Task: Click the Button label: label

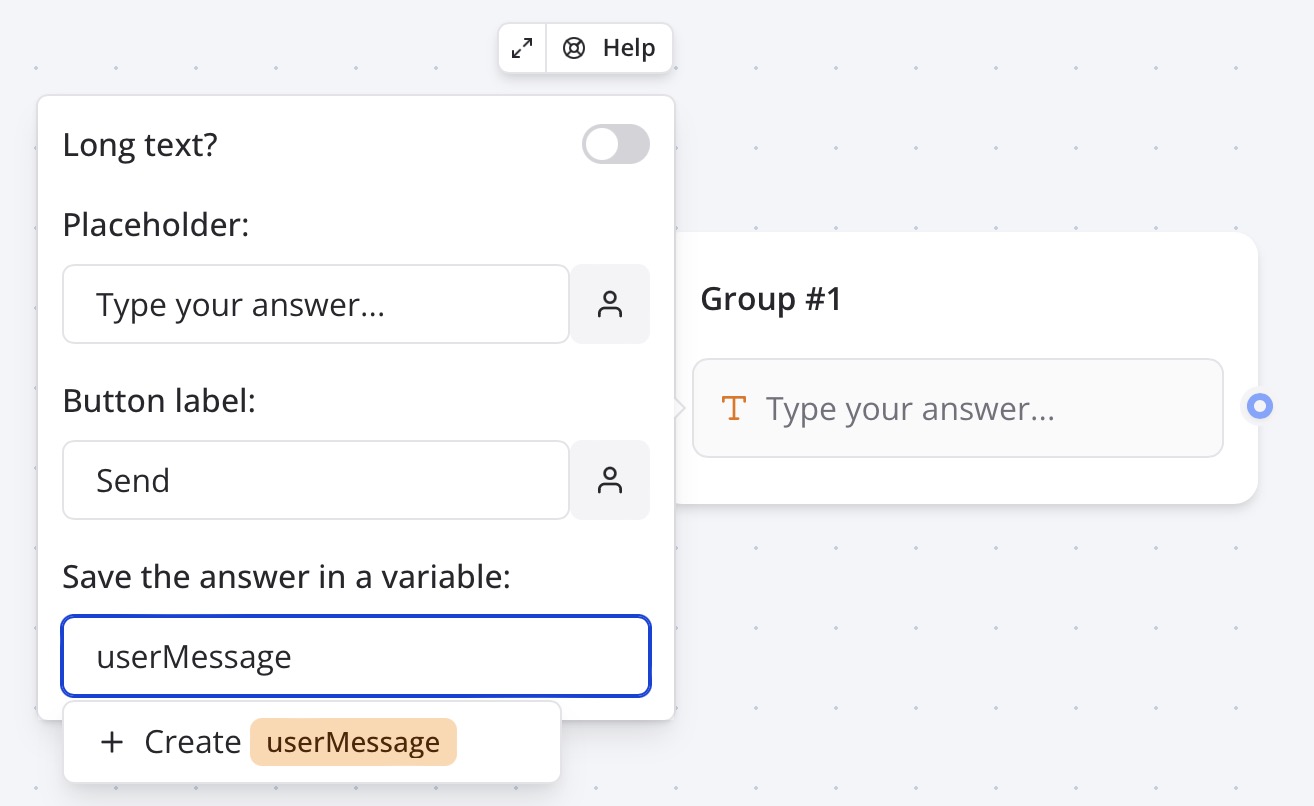Action: [x=159, y=401]
